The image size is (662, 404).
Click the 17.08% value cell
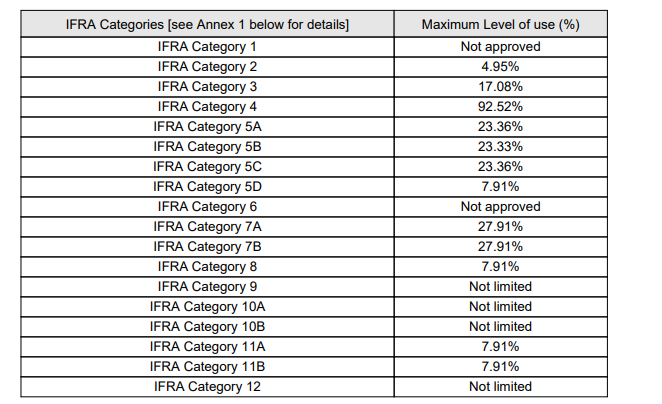(x=500, y=87)
